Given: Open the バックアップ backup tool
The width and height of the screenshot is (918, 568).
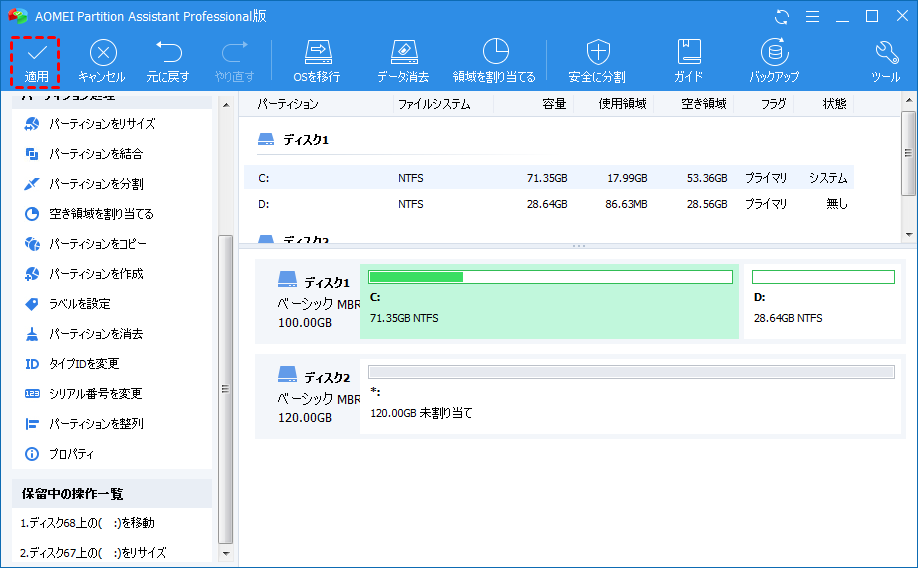Looking at the screenshot, I should coord(774,62).
